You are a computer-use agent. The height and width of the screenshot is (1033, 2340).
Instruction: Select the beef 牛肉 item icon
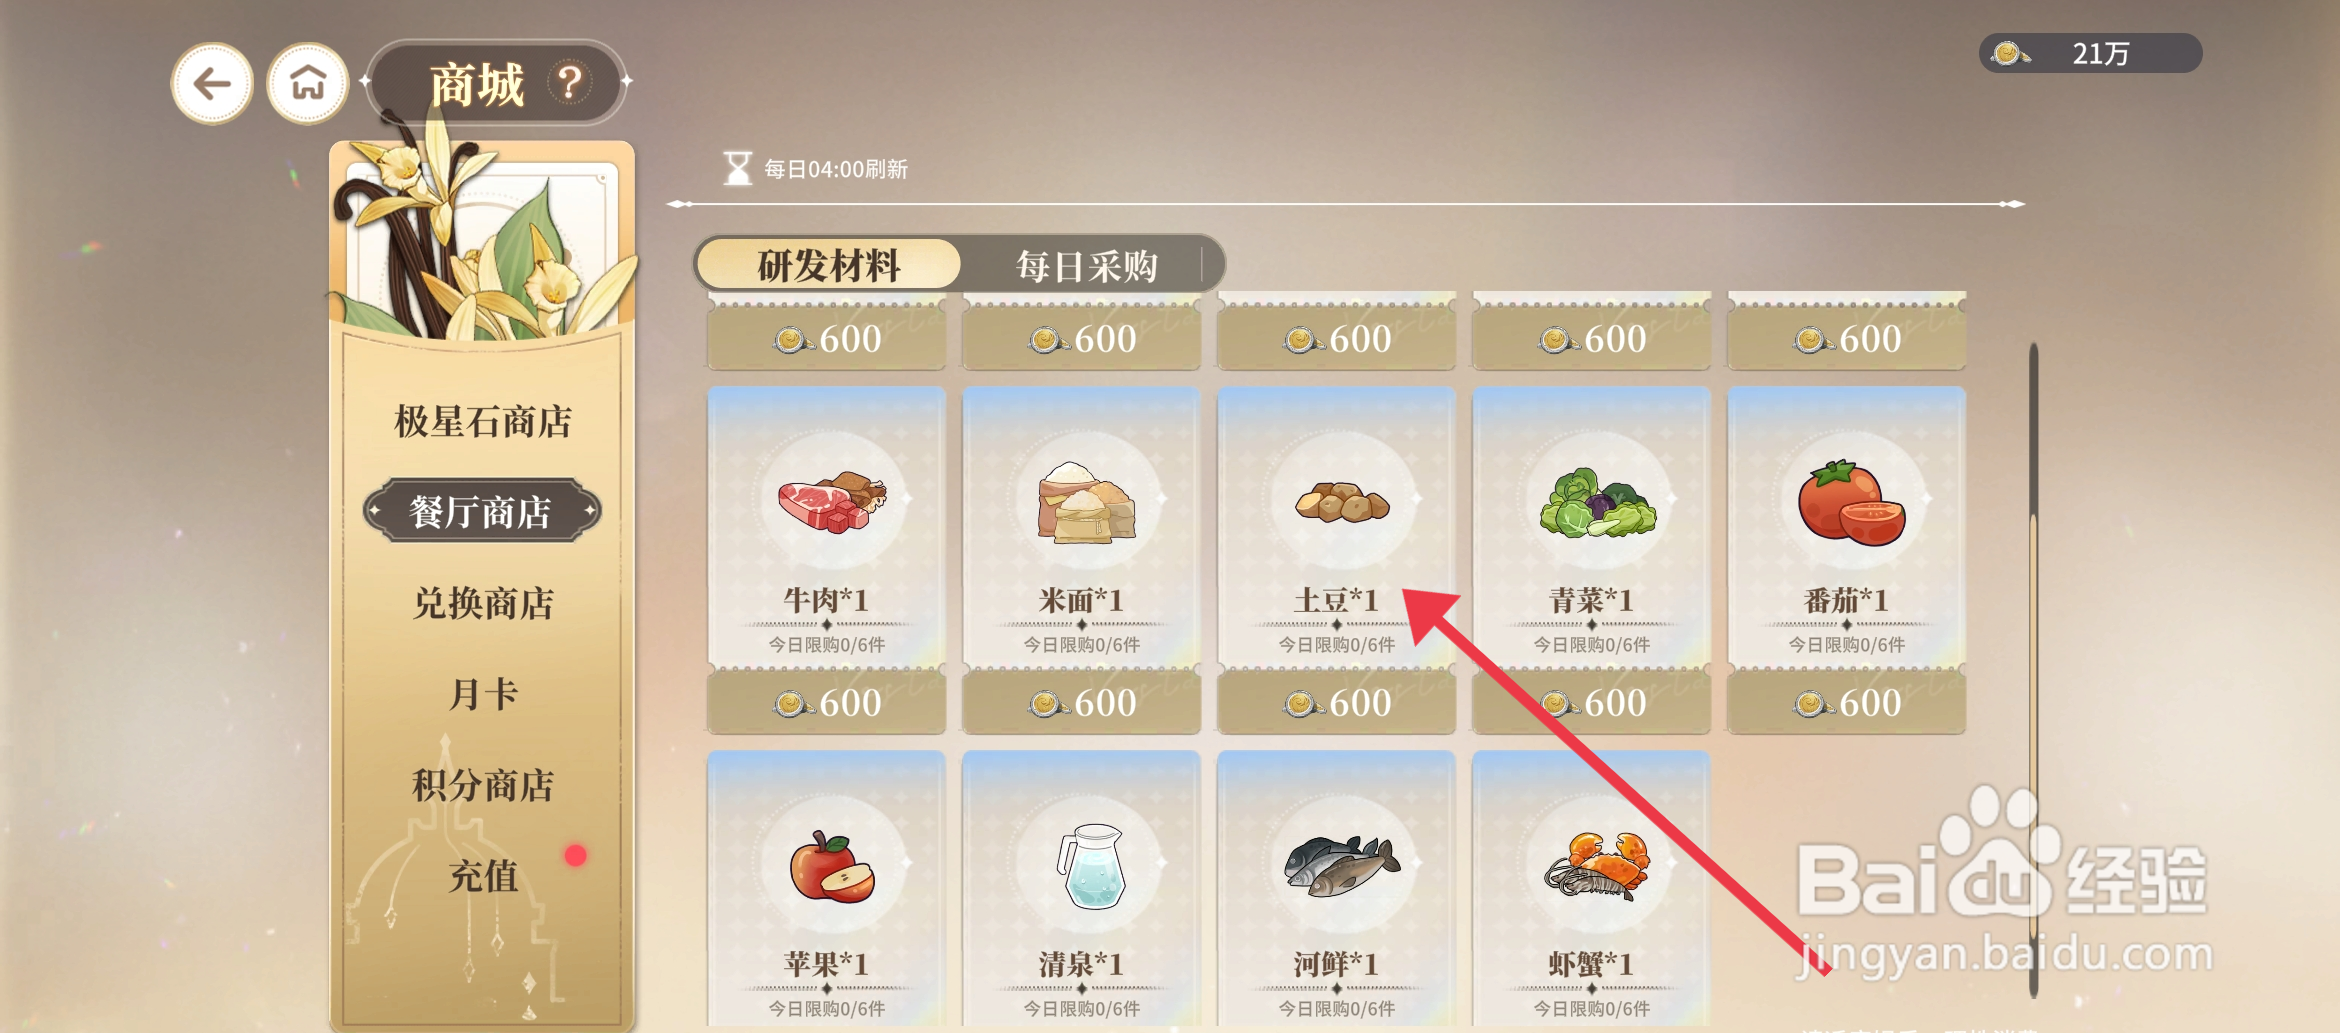832,501
